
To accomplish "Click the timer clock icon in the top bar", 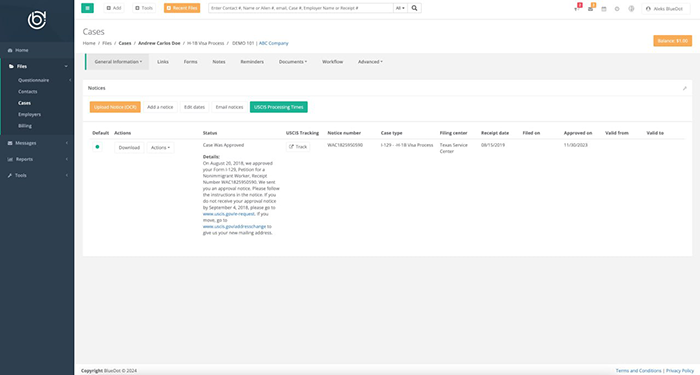I will 617,8.
